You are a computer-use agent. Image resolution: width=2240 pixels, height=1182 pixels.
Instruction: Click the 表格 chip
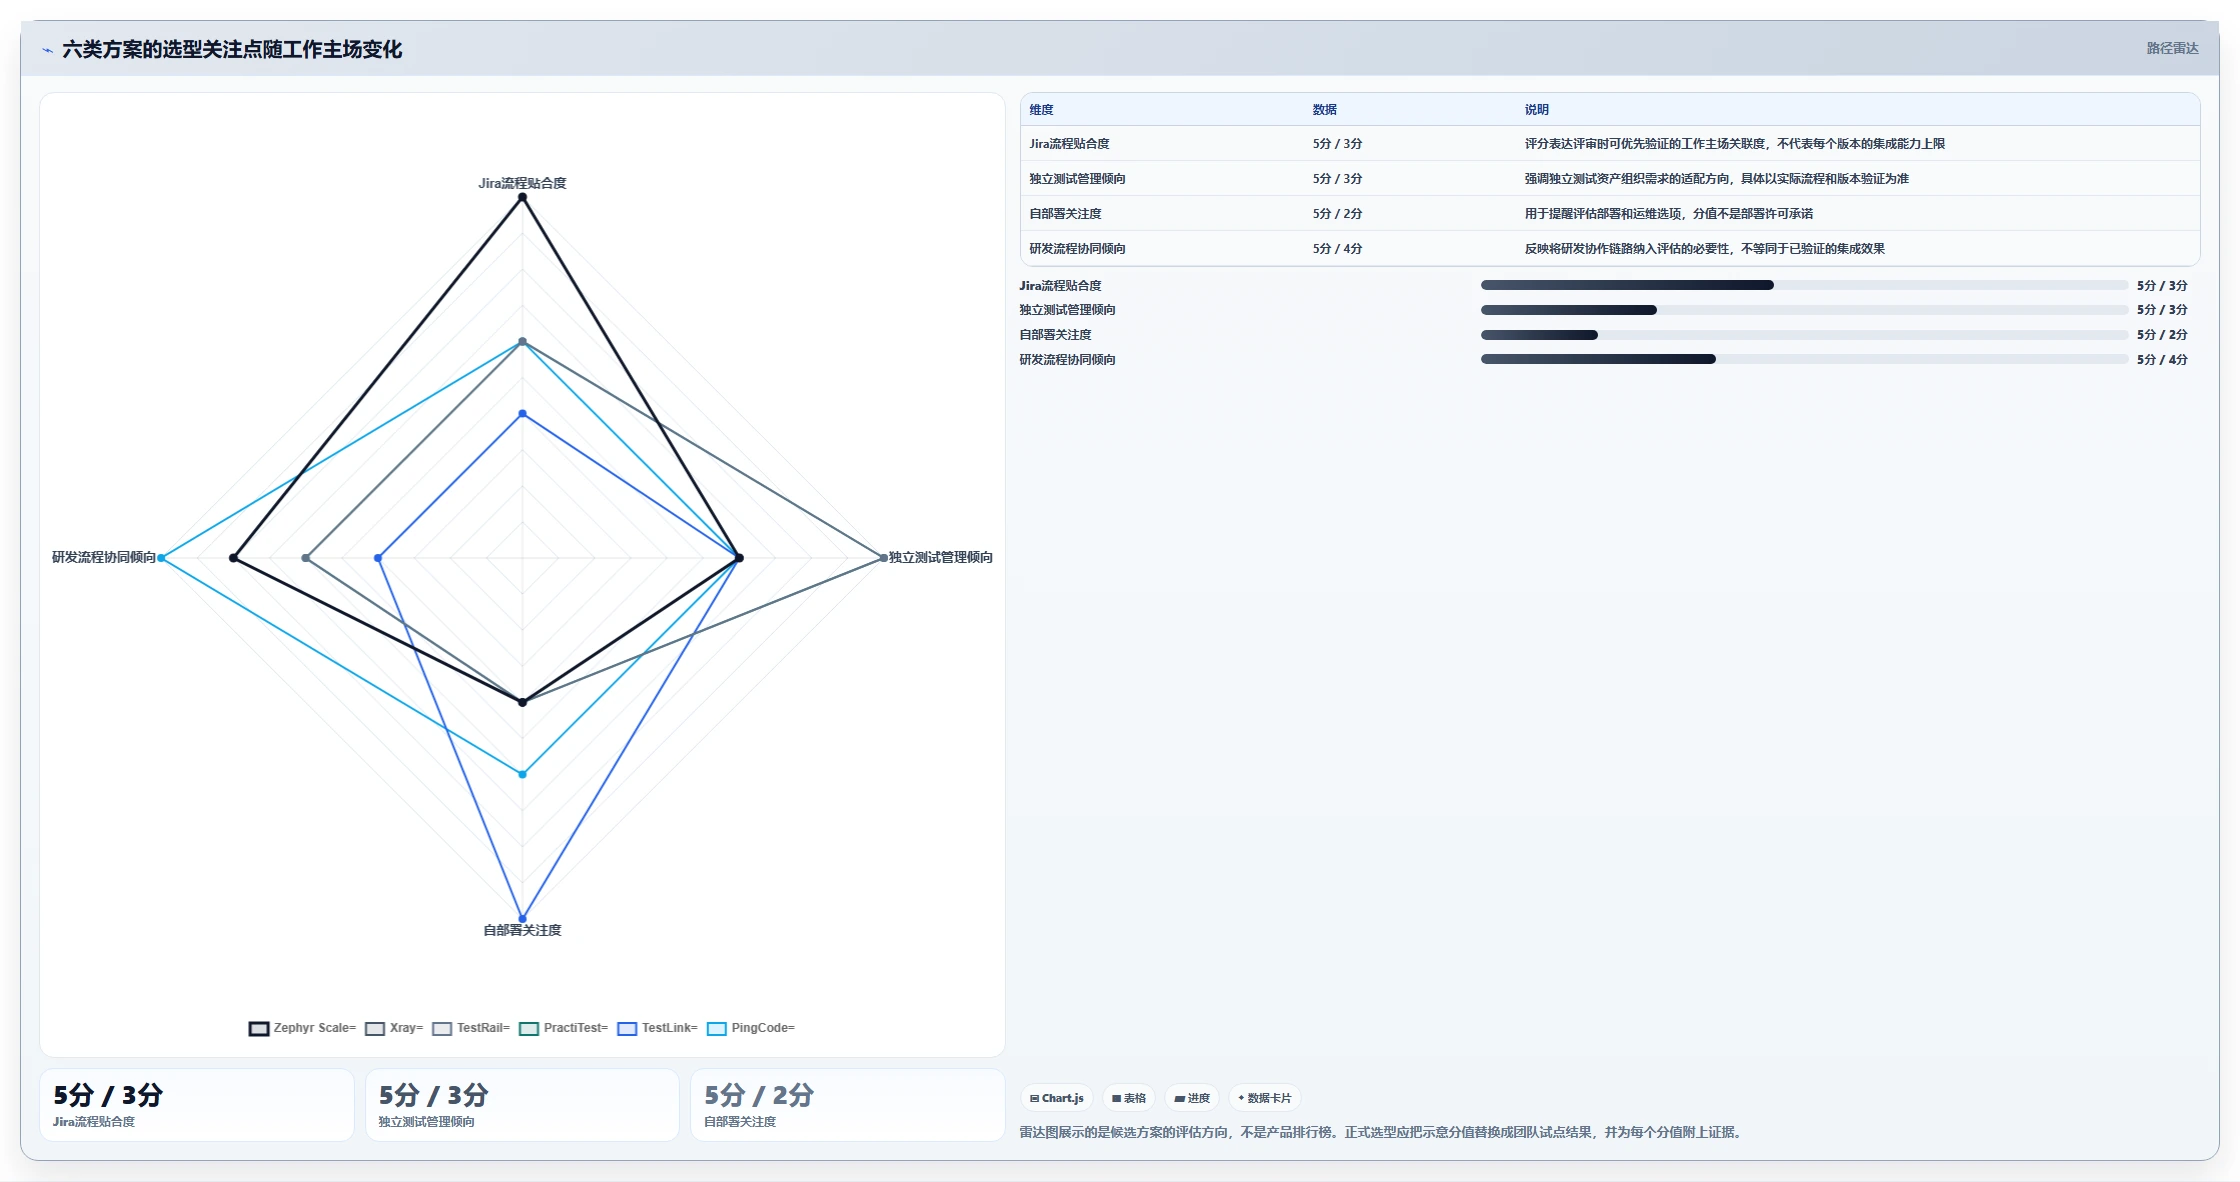[x=1129, y=1098]
